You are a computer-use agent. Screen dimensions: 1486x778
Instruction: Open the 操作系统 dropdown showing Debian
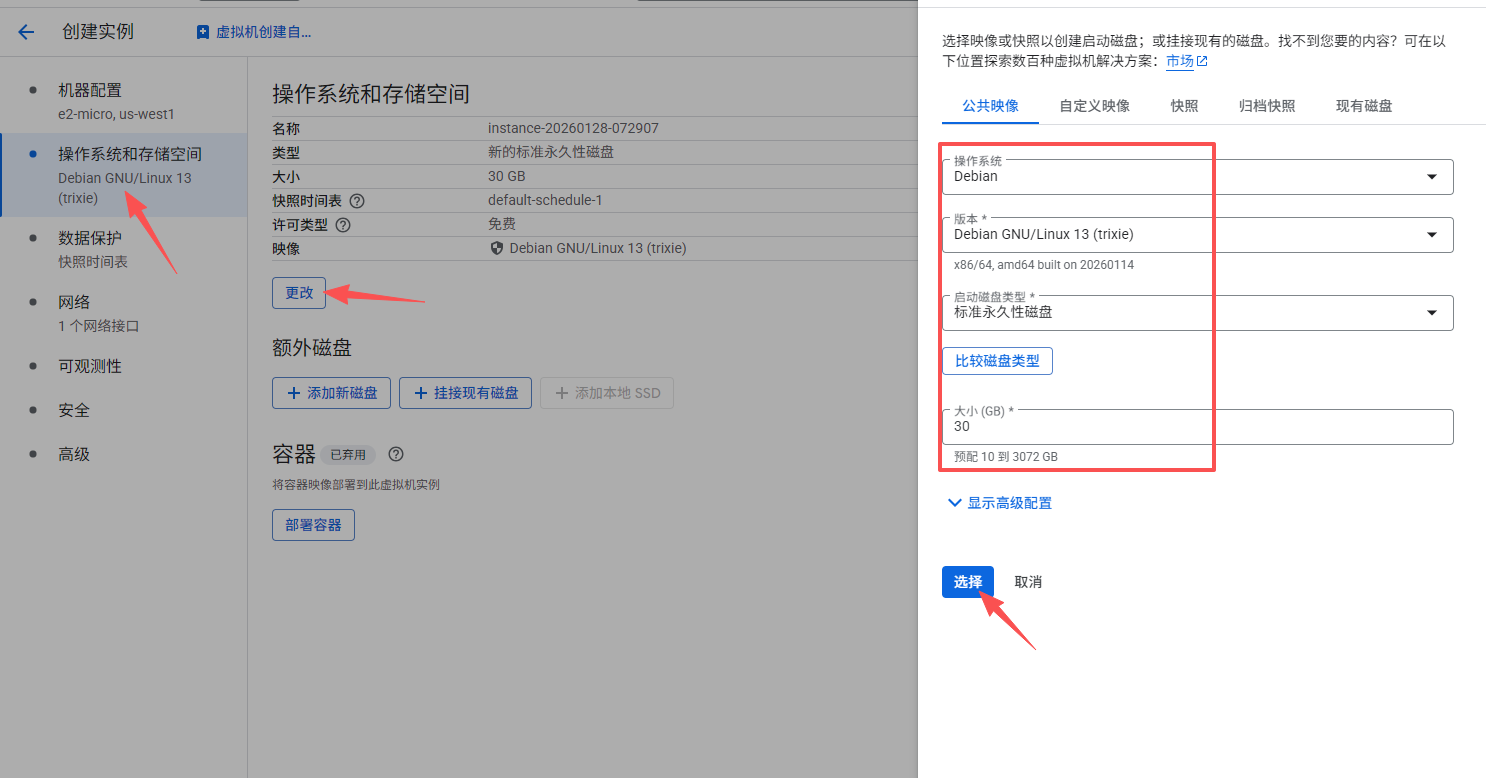[1196, 177]
